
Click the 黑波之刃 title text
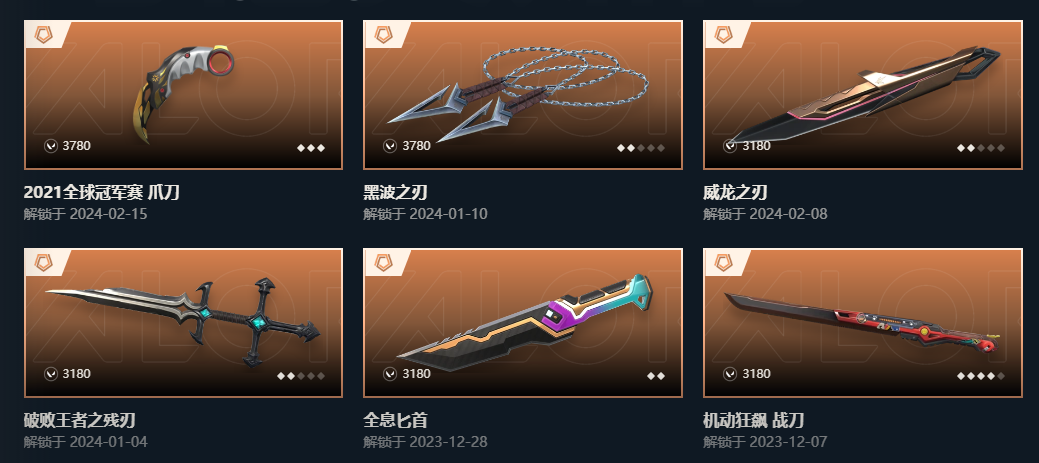point(396,193)
